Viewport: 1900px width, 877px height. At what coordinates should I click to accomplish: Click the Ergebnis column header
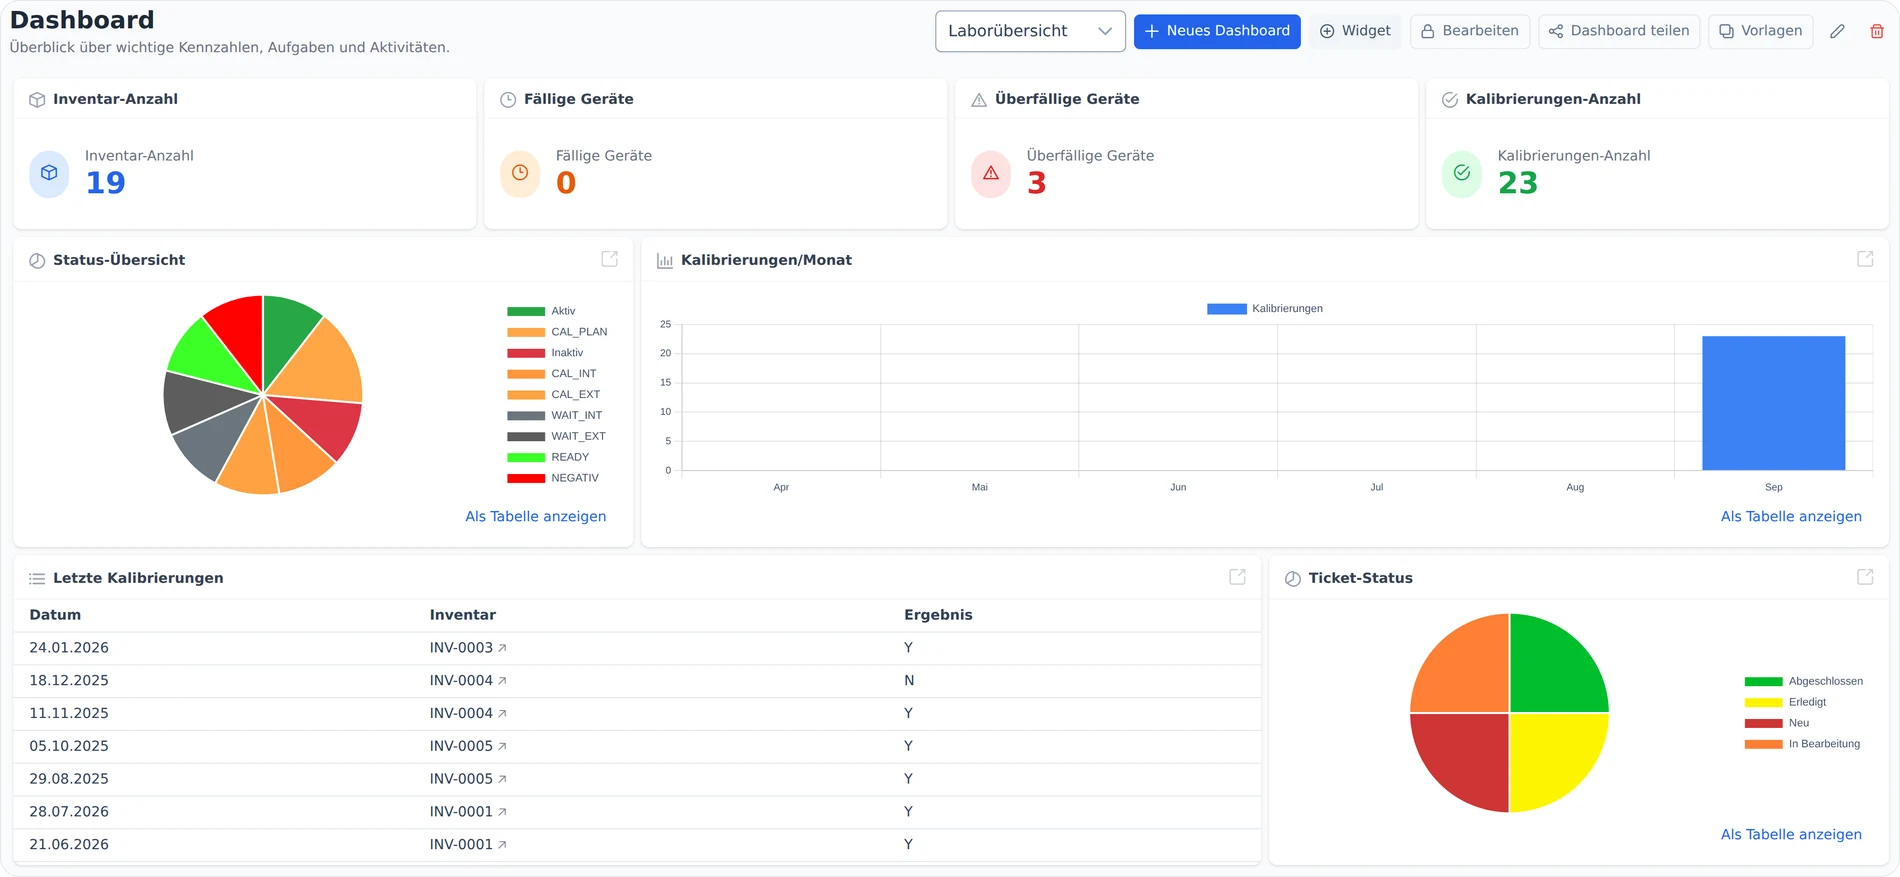938,615
